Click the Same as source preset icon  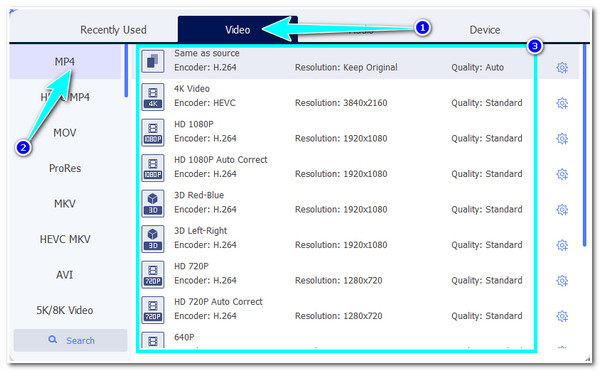pyautogui.click(x=153, y=61)
